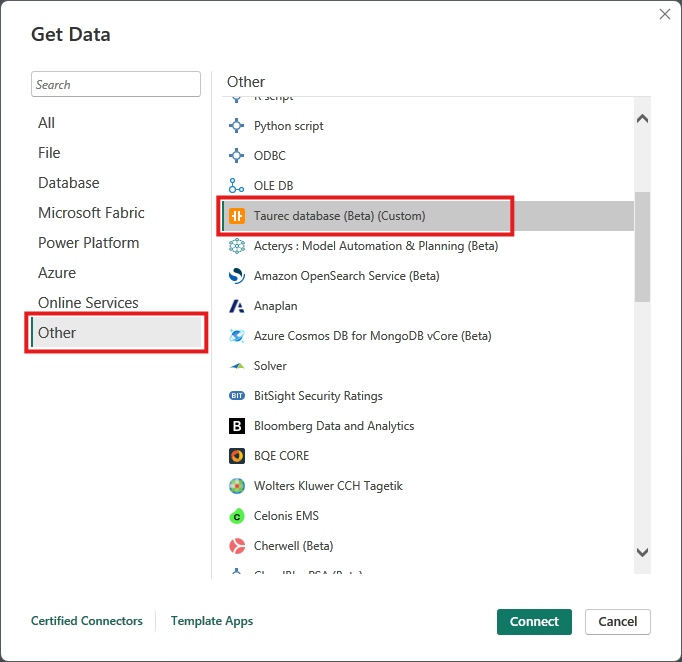This screenshot has height=662, width=682.
Task: Select 'Python script' in the list
Action: [x=428, y=126]
